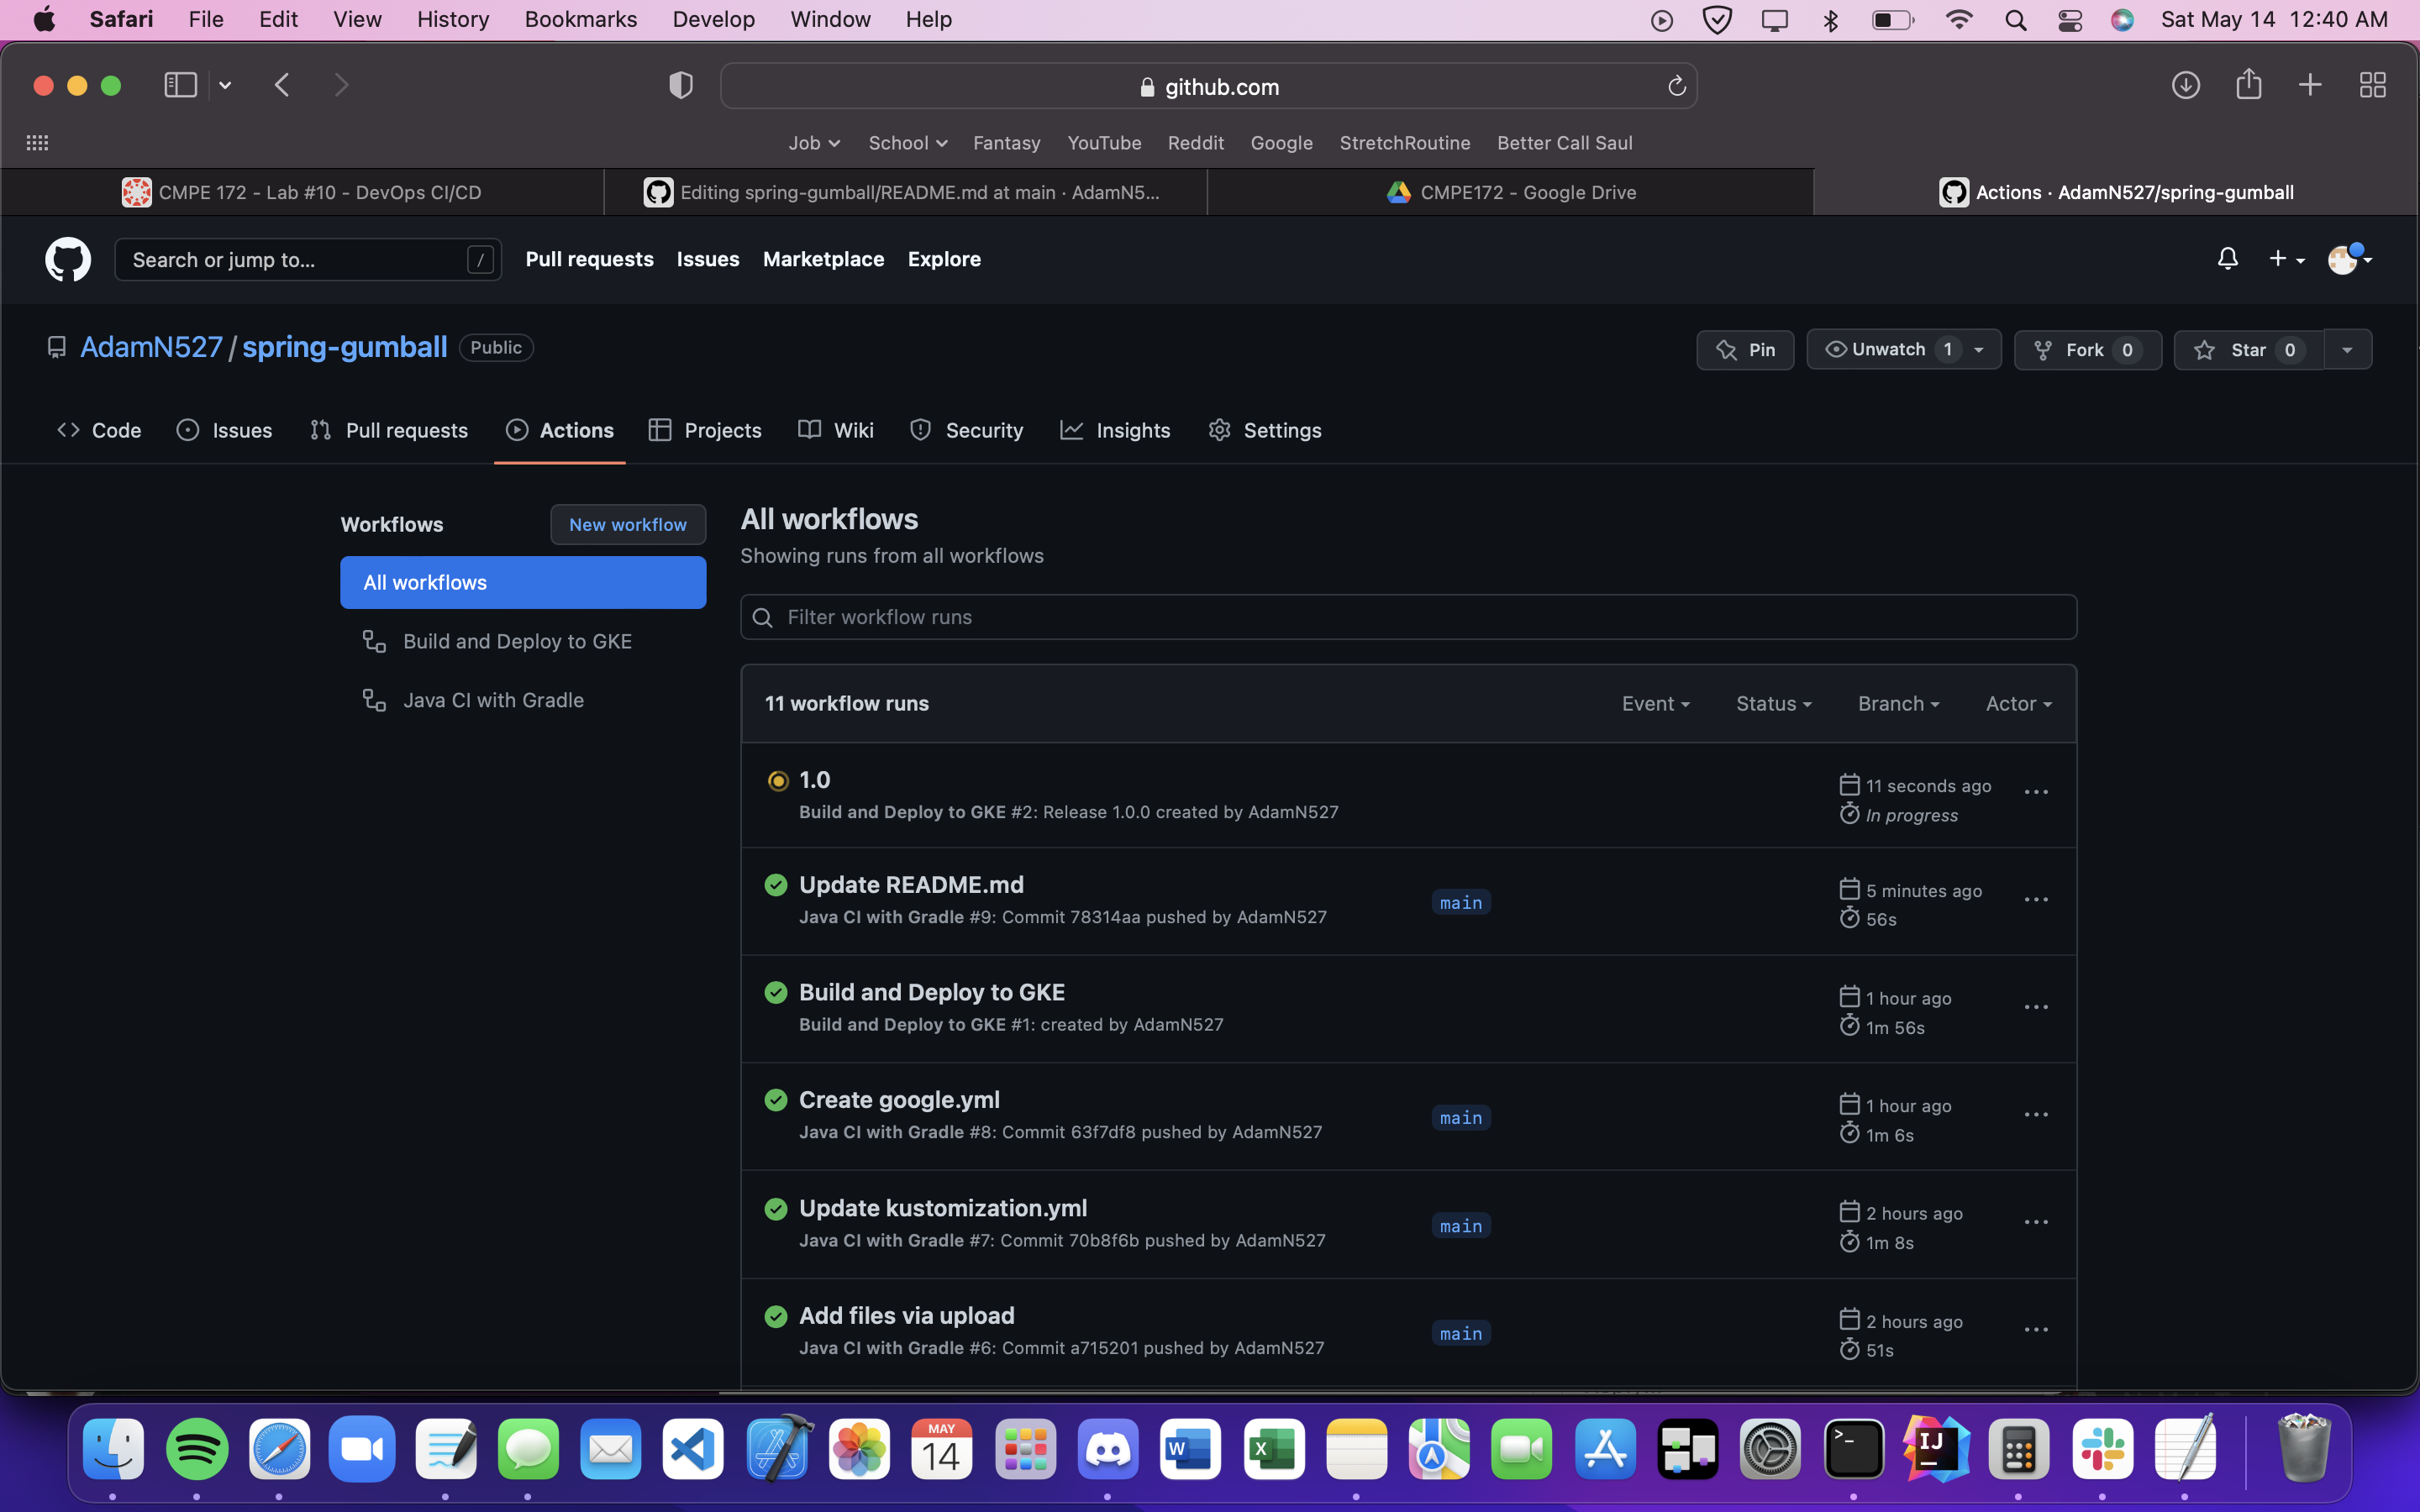This screenshot has width=2420, height=1512.
Task: Open more options for the 1.0 run
Action: 2036,792
